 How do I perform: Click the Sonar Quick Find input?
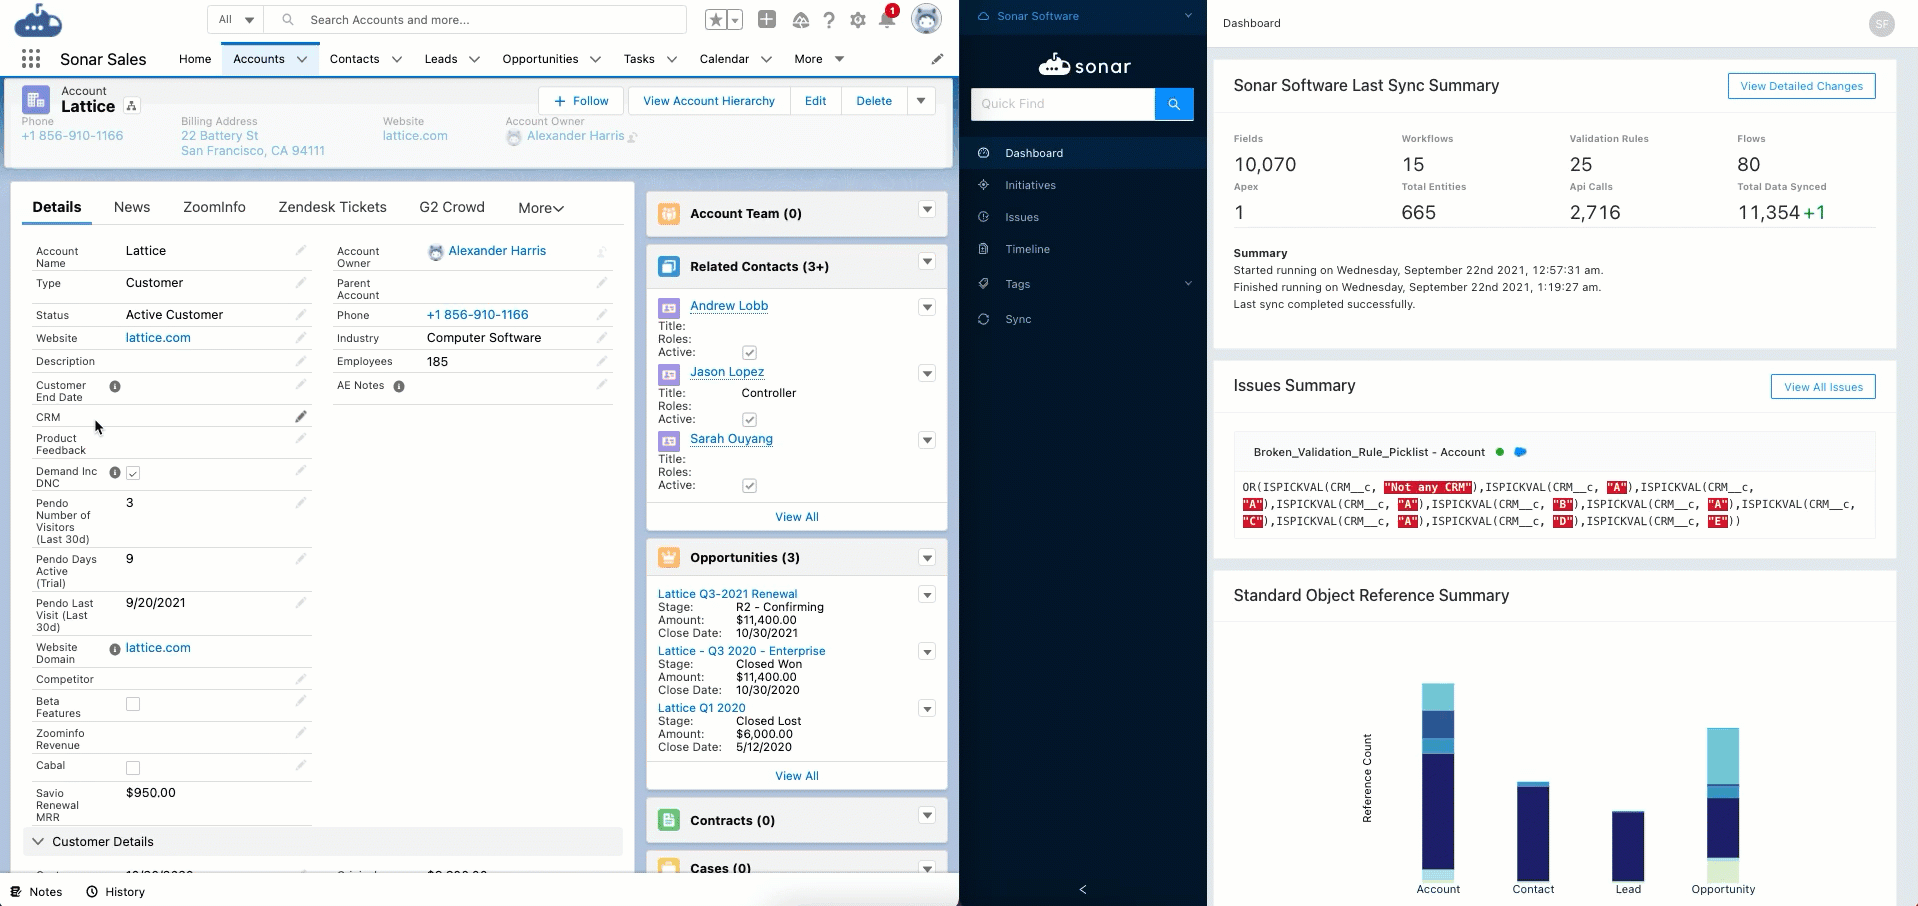point(1063,104)
